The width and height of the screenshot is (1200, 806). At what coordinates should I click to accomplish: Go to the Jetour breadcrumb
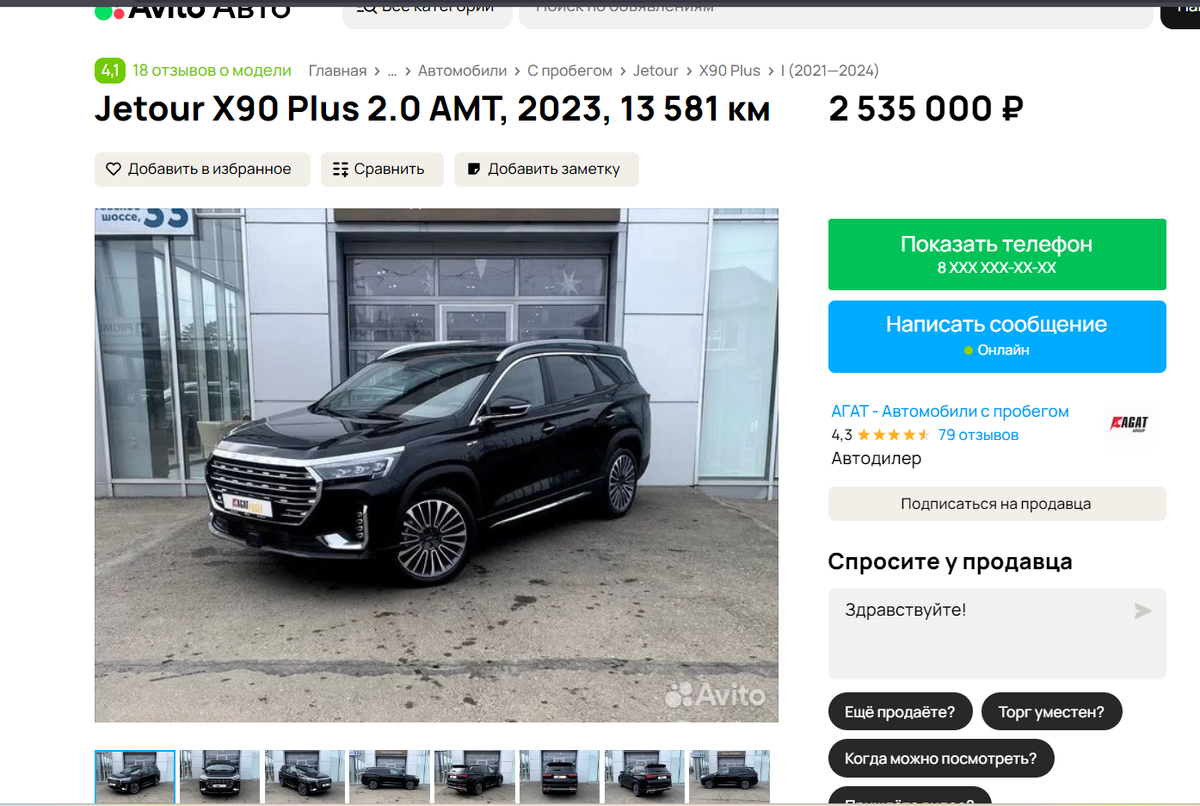tap(656, 71)
